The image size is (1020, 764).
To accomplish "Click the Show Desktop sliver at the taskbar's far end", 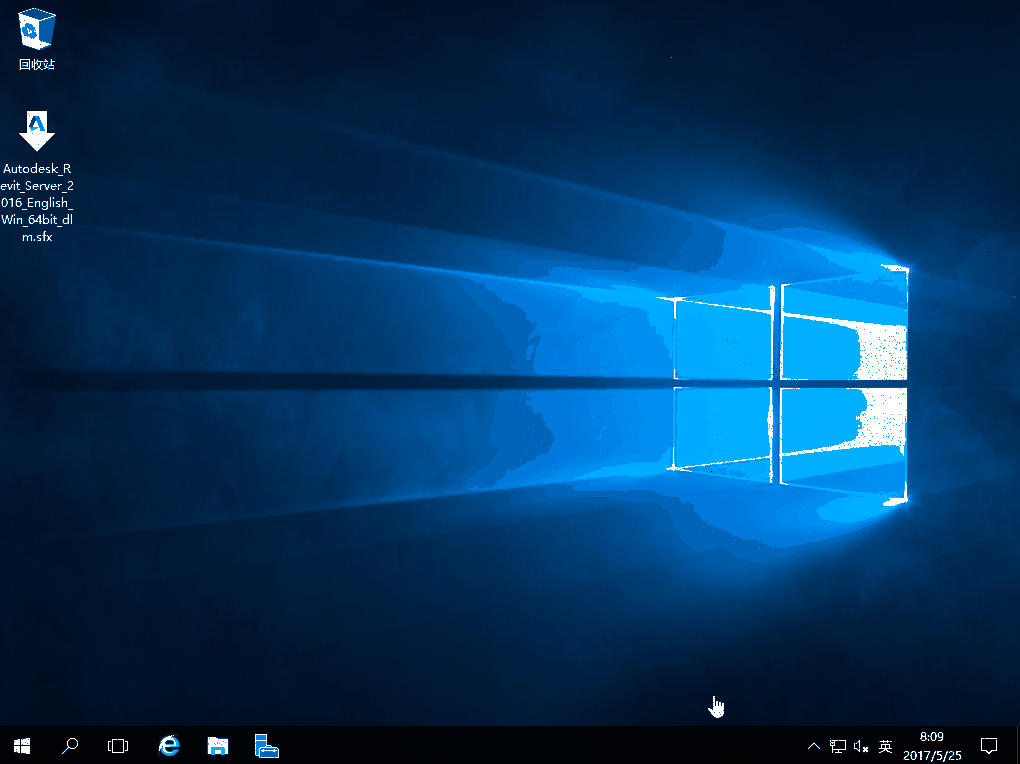I will (1017, 745).
